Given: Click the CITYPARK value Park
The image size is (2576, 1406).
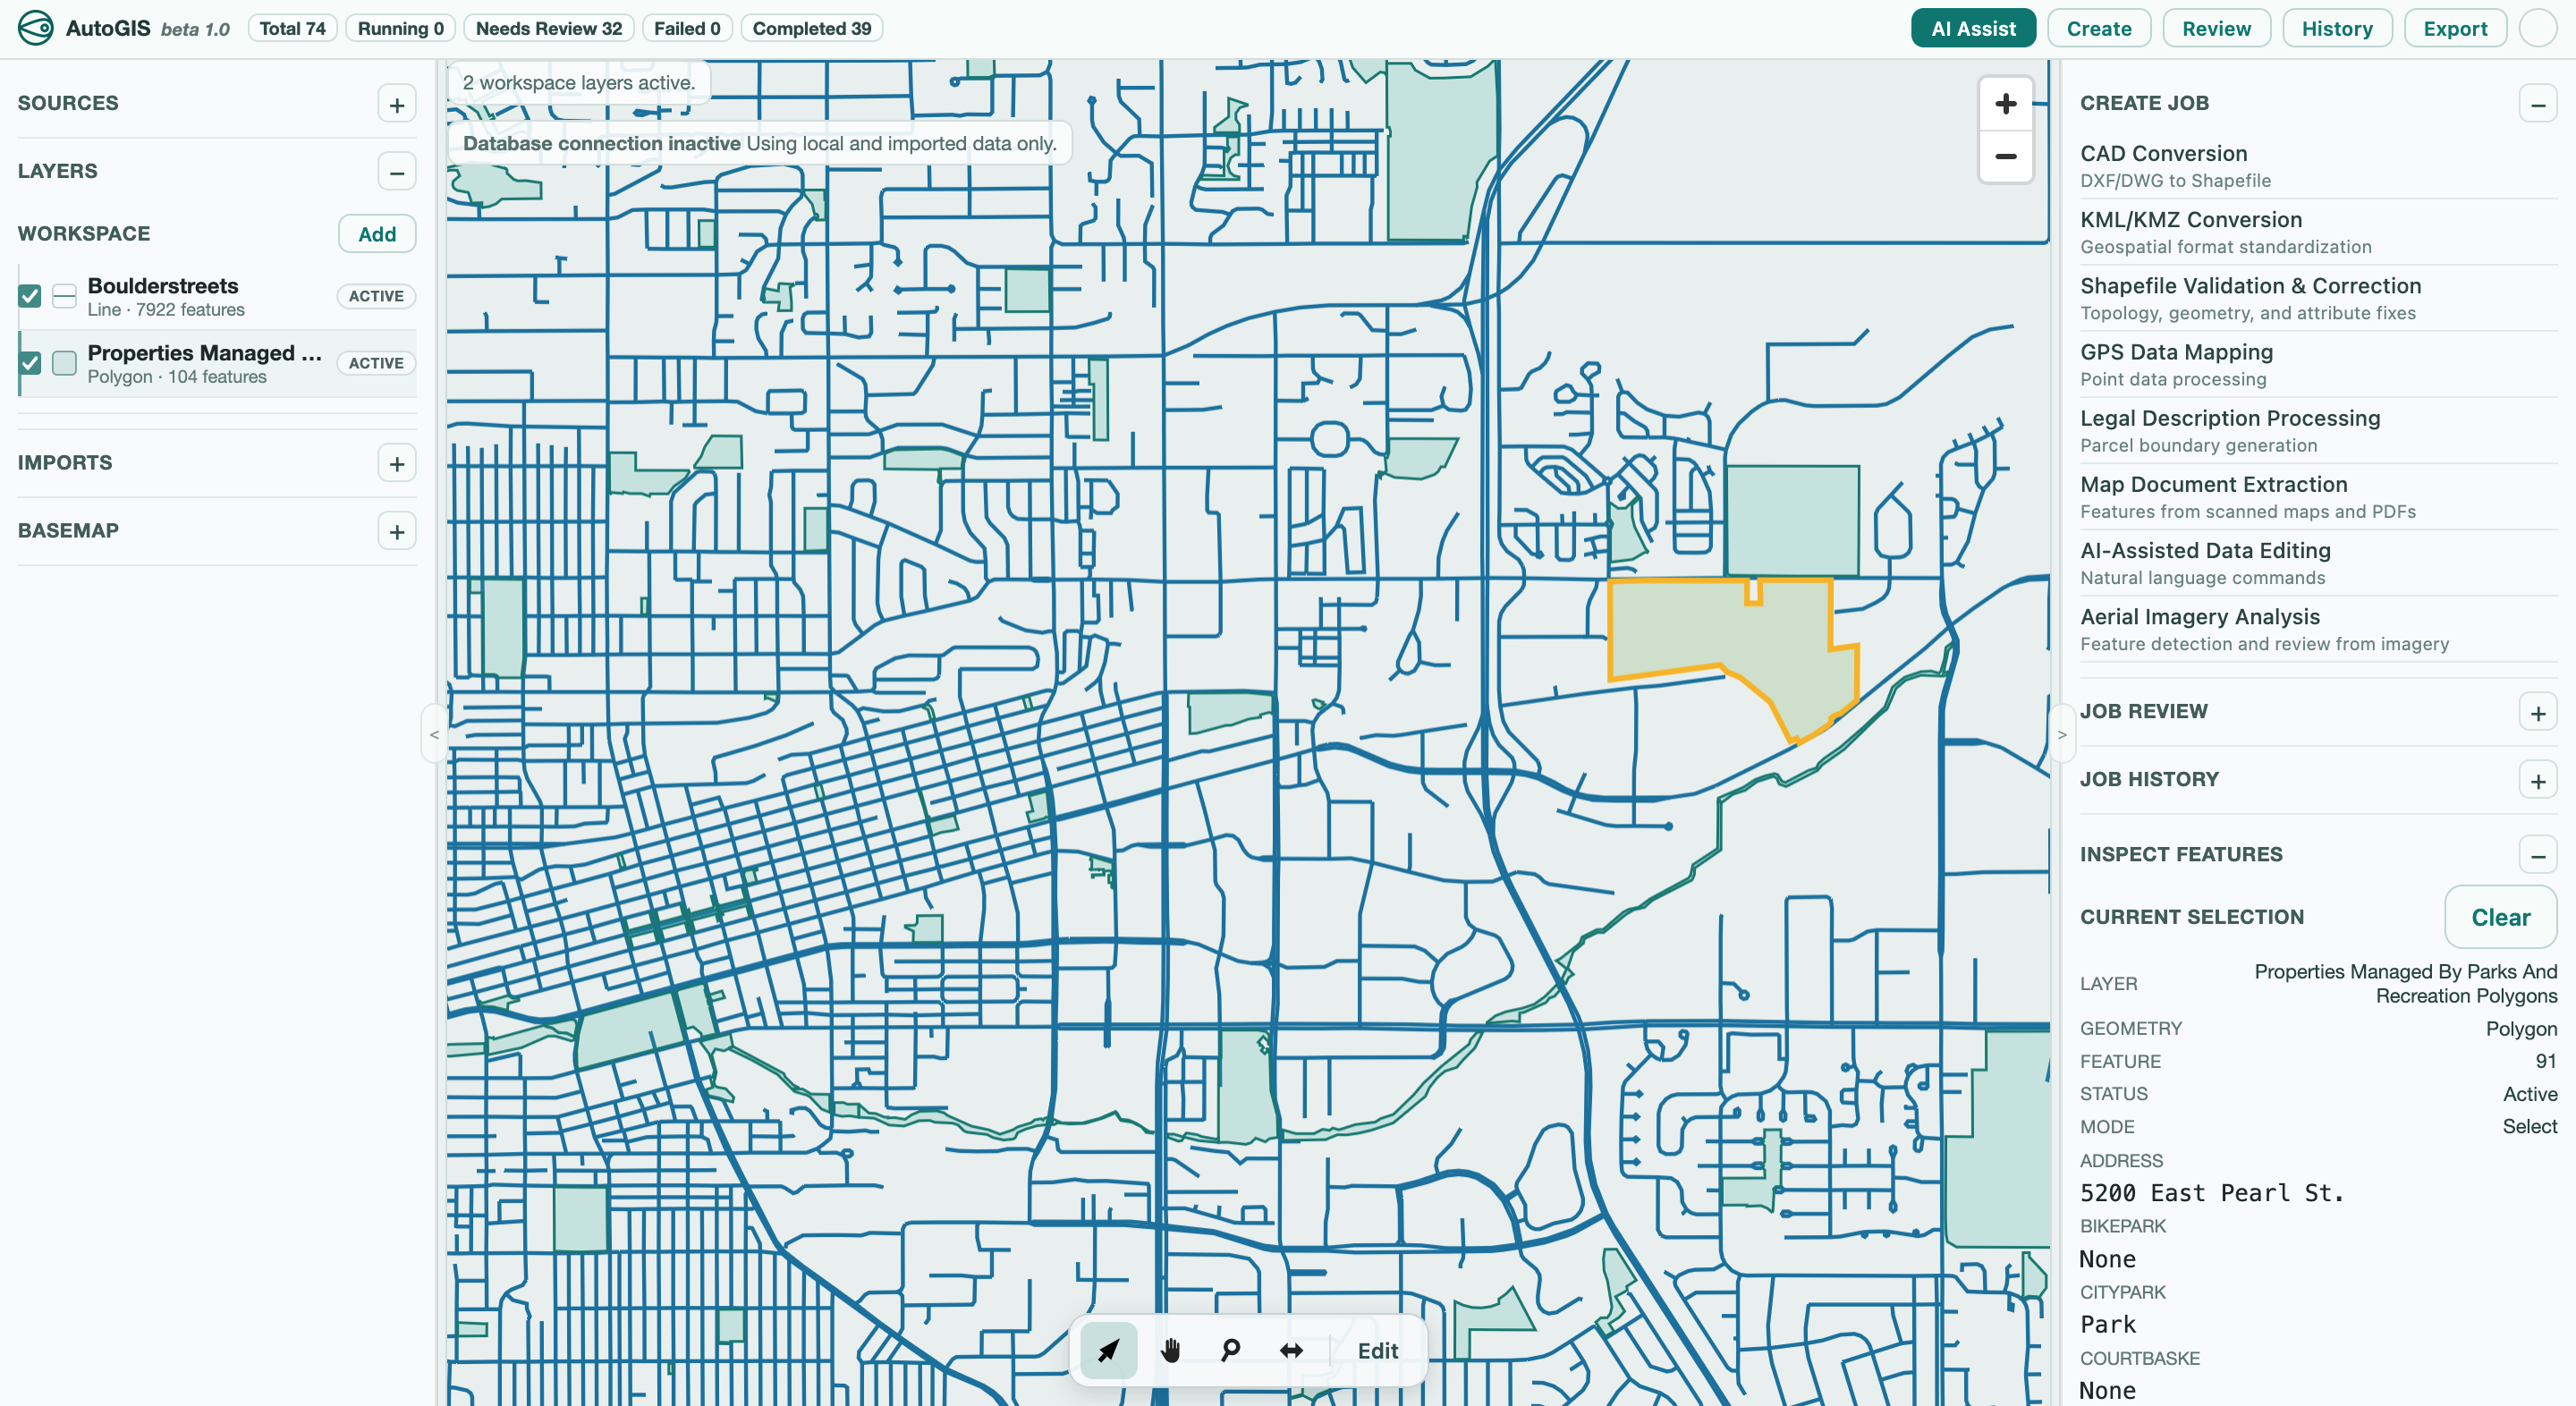Looking at the screenshot, I should [x=2107, y=1325].
